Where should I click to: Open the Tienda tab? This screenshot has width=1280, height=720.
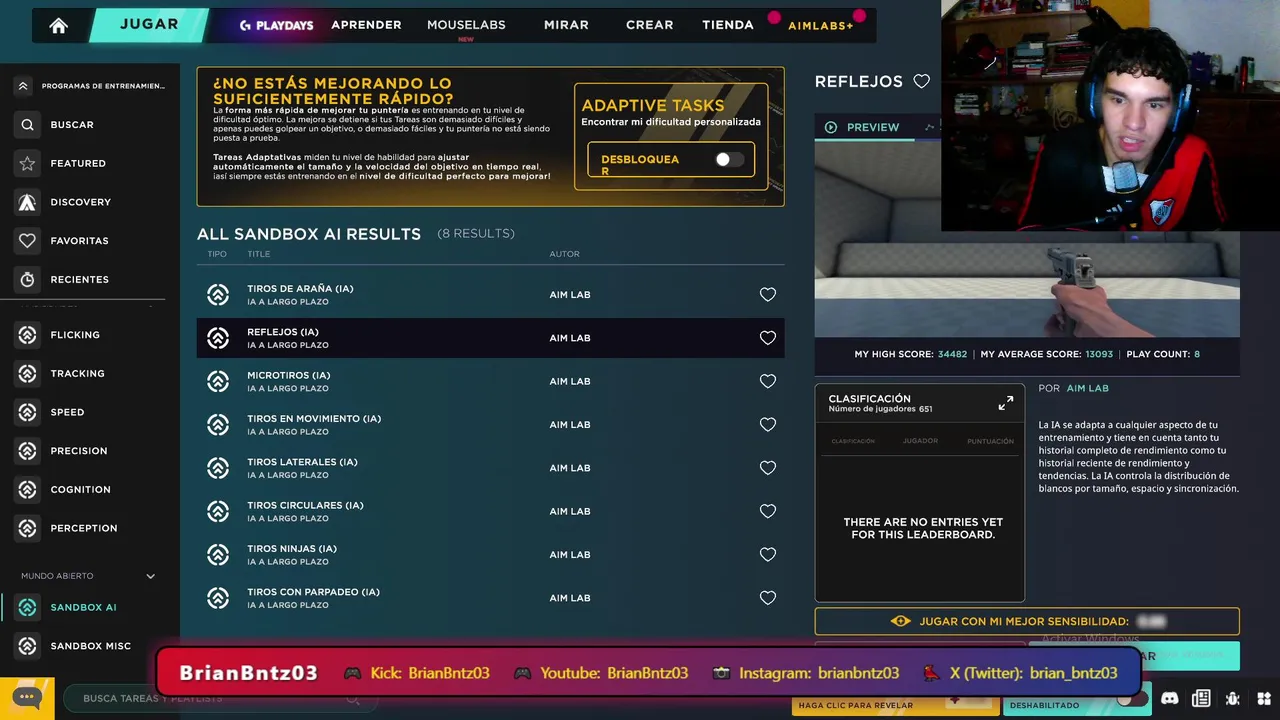coord(728,25)
